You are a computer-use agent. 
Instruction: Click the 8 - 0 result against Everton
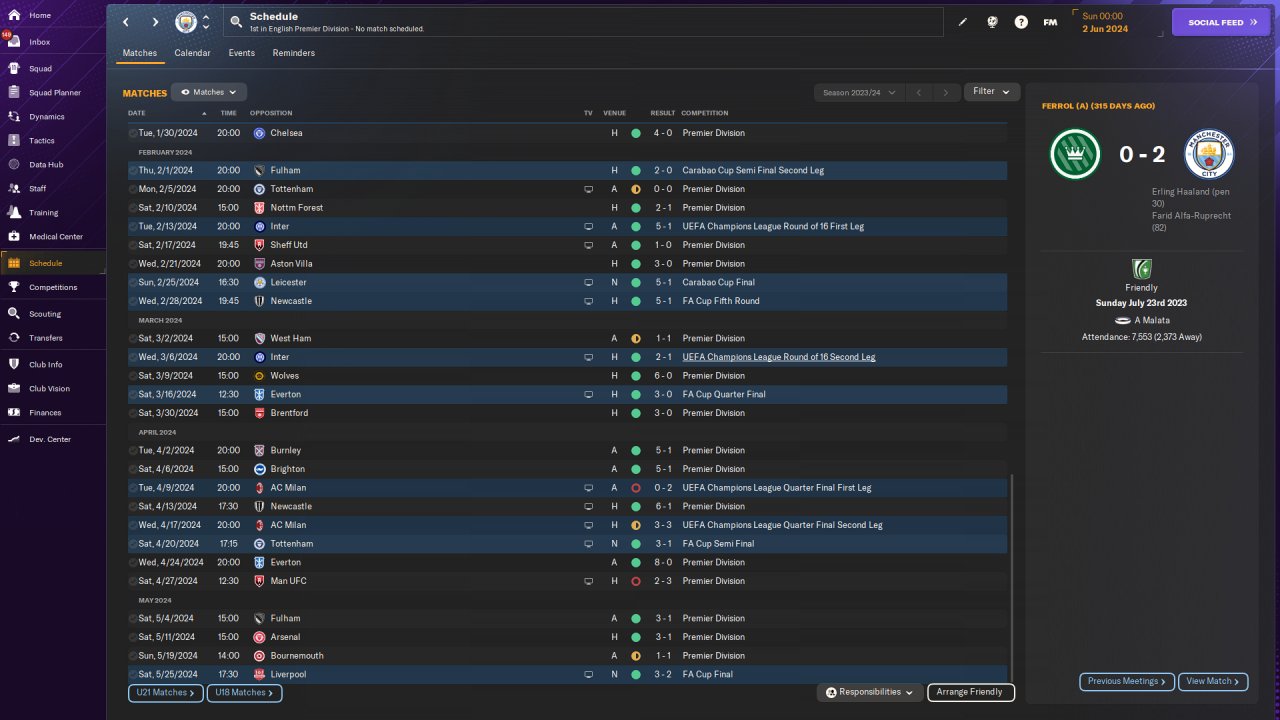tap(662, 563)
